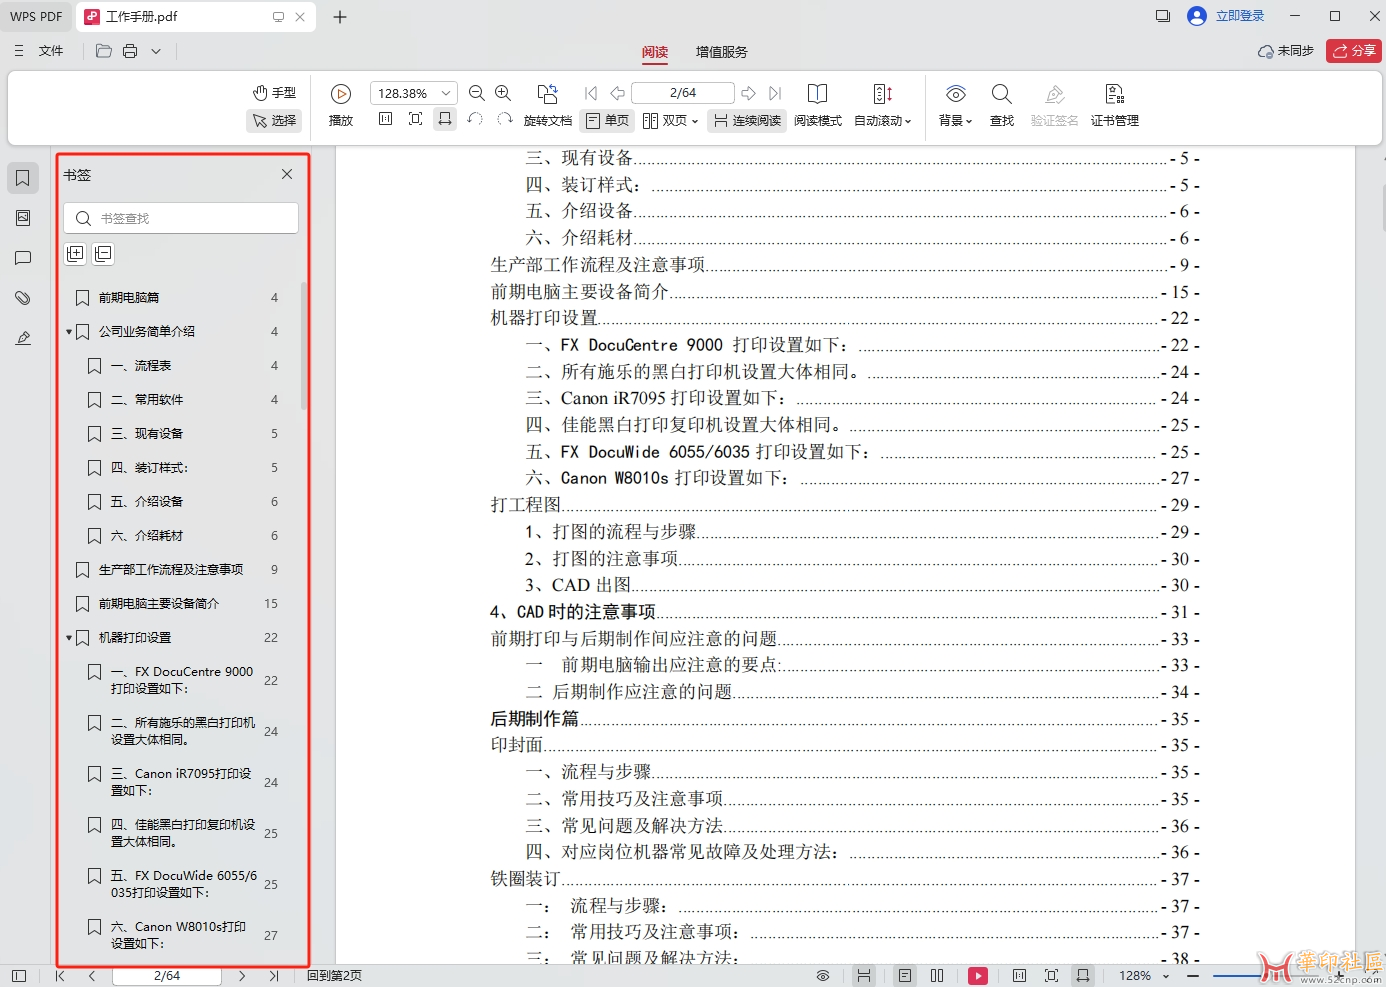Open the thumbnails panel sidebar icon

pyautogui.click(x=23, y=218)
